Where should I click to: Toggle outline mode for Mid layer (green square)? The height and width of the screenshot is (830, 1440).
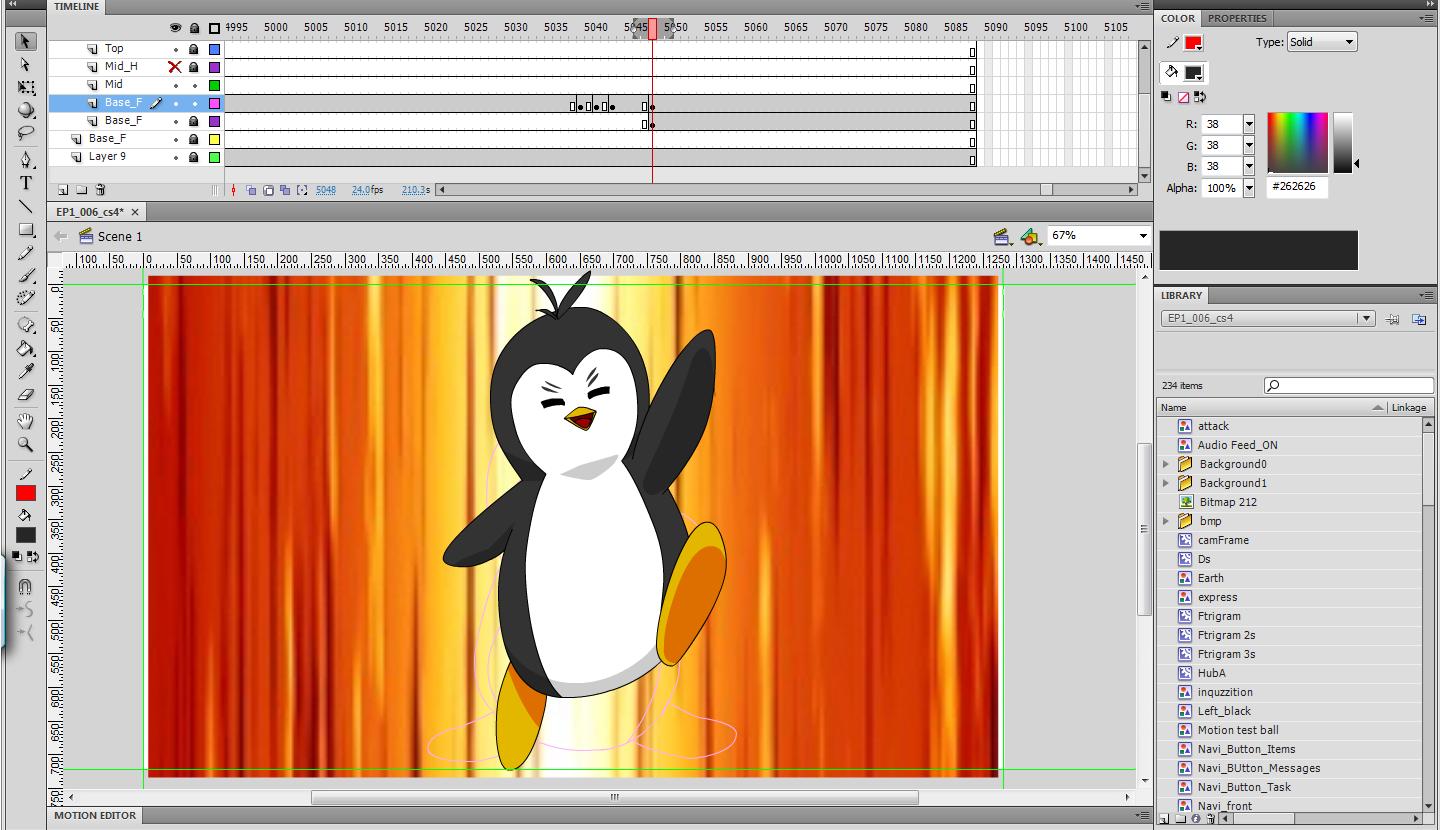214,85
